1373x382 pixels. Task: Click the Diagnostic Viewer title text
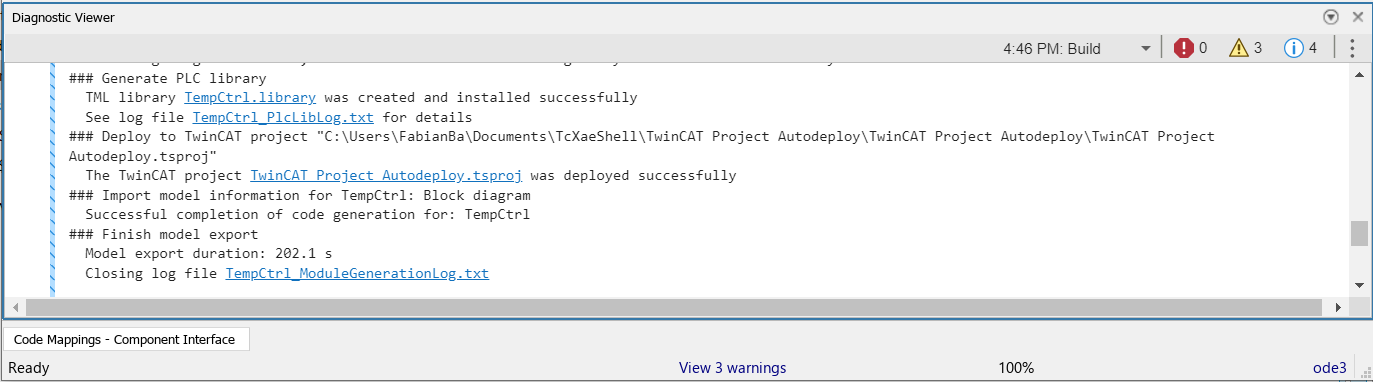pyautogui.click(x=63, y=18)
